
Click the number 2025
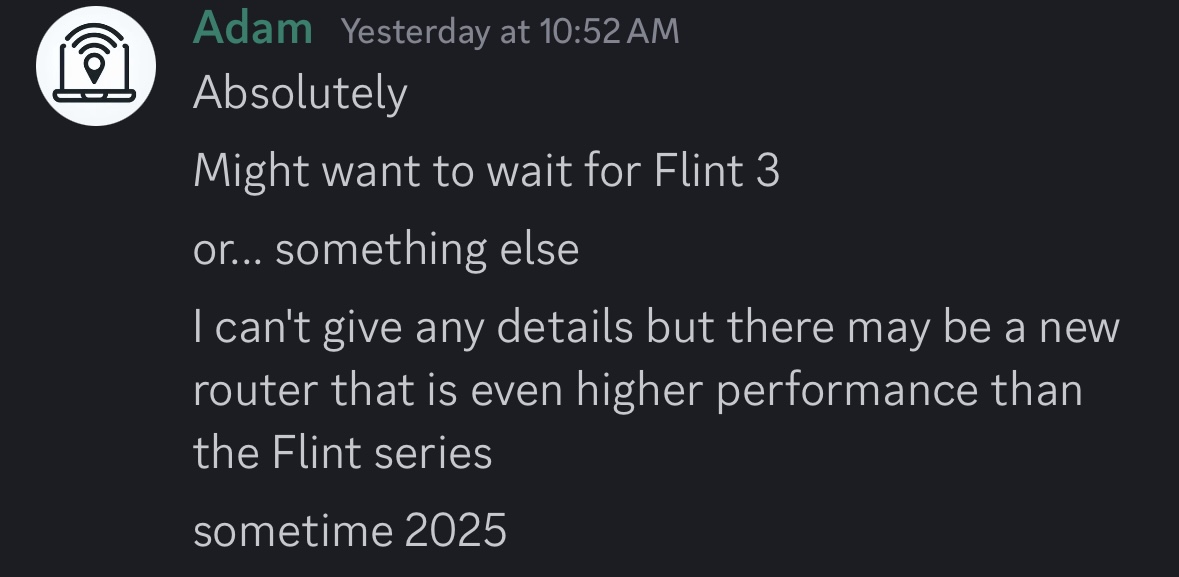456,530
